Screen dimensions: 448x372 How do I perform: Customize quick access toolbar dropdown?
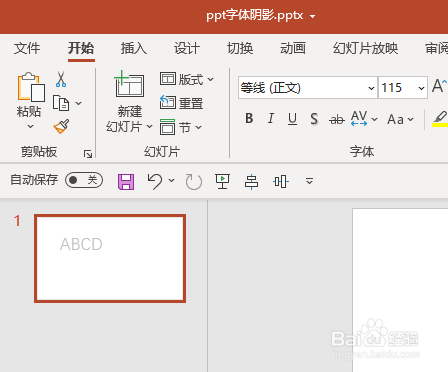click(x=309, y=181)
